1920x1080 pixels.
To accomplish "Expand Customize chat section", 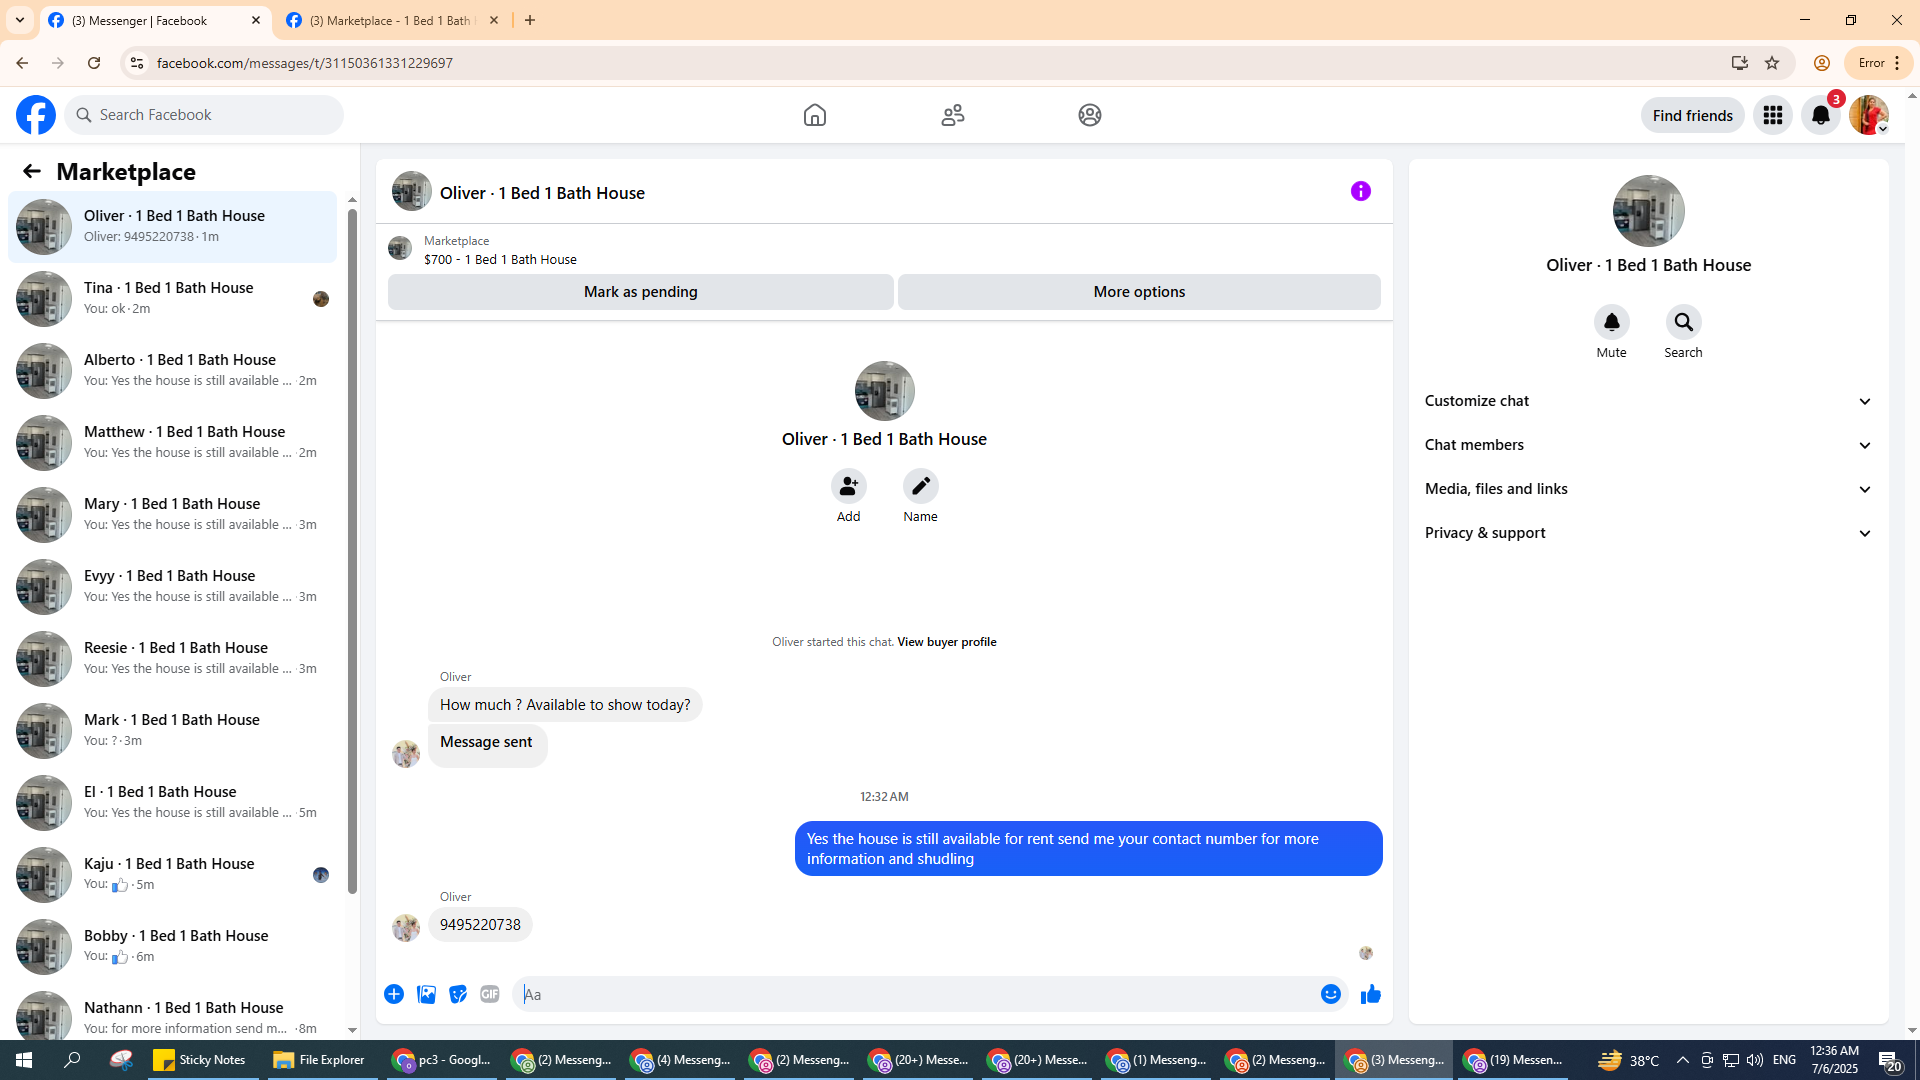I will tap(1647, 401).
